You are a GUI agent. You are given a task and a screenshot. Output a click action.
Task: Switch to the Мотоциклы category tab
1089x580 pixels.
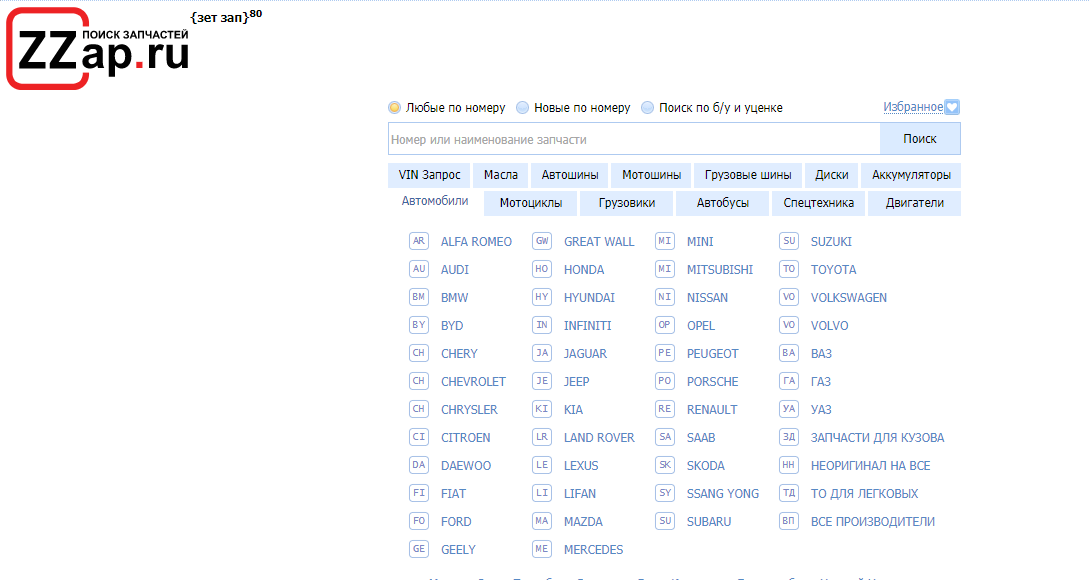click(x=531, y=203)
